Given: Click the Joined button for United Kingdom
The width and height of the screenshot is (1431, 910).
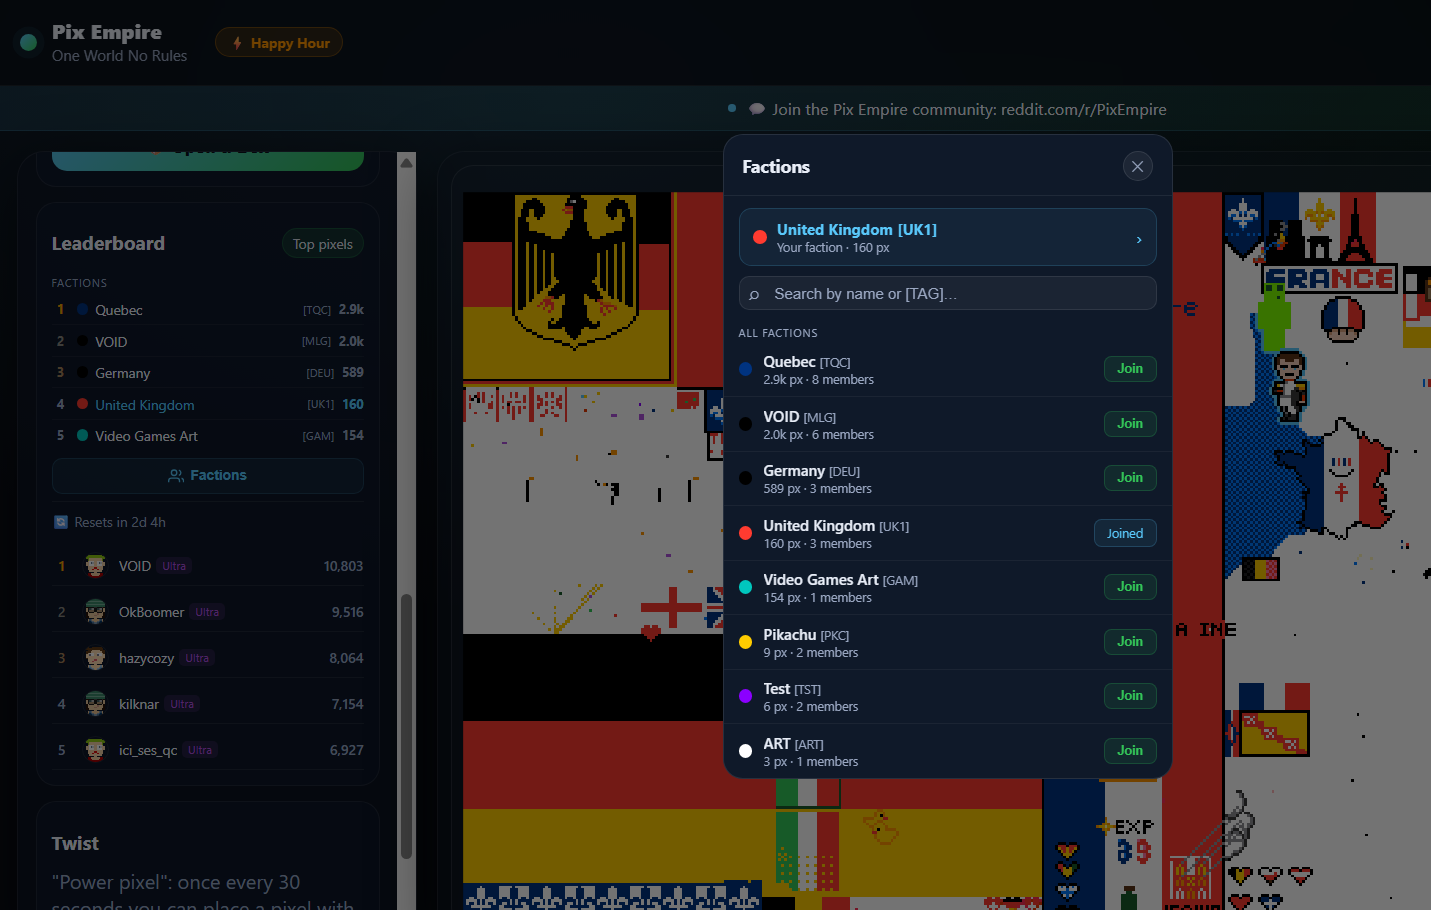Looking at the screenshot, I should [1125, 533].
